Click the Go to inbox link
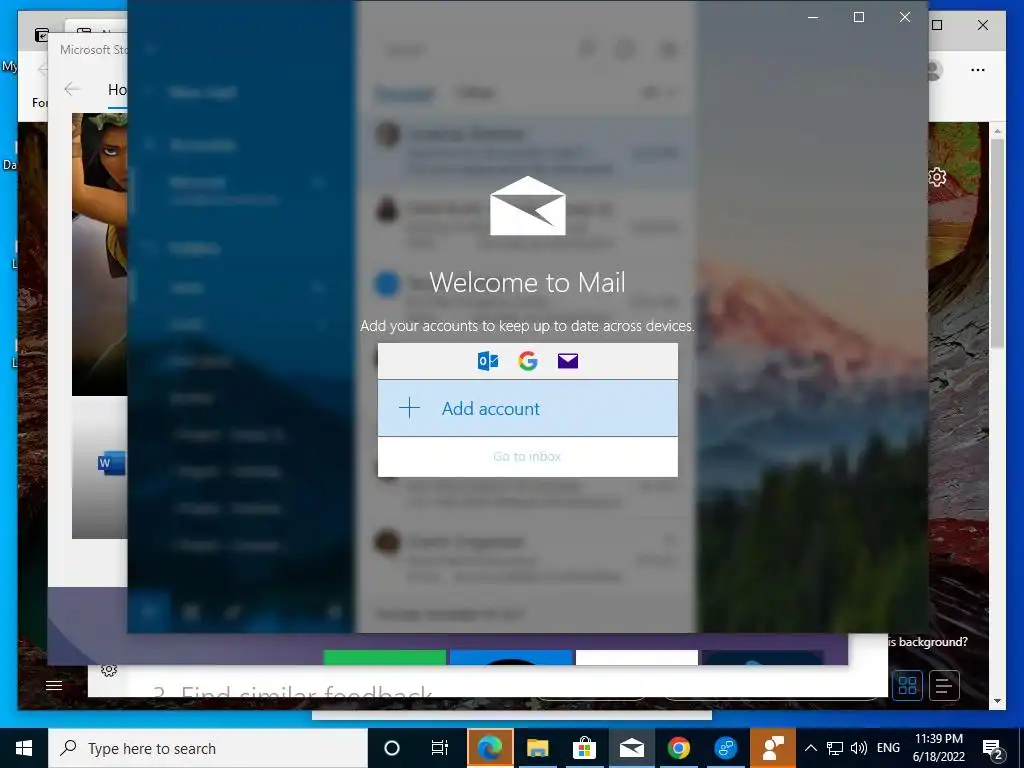Image resolution: width=1024 pixels, height=768 pixels. pyautogui.click(x=527, y=456)
